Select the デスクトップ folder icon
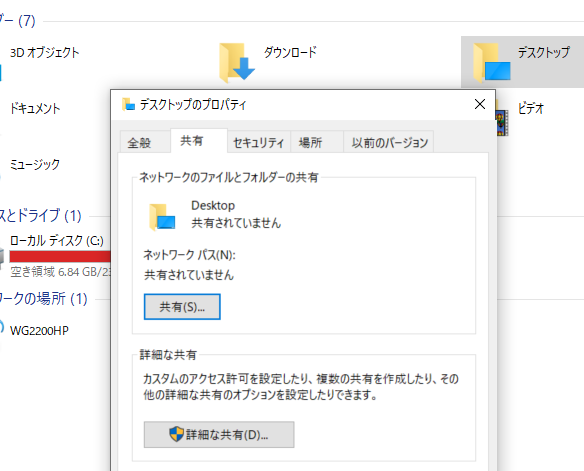 point(491,63)
